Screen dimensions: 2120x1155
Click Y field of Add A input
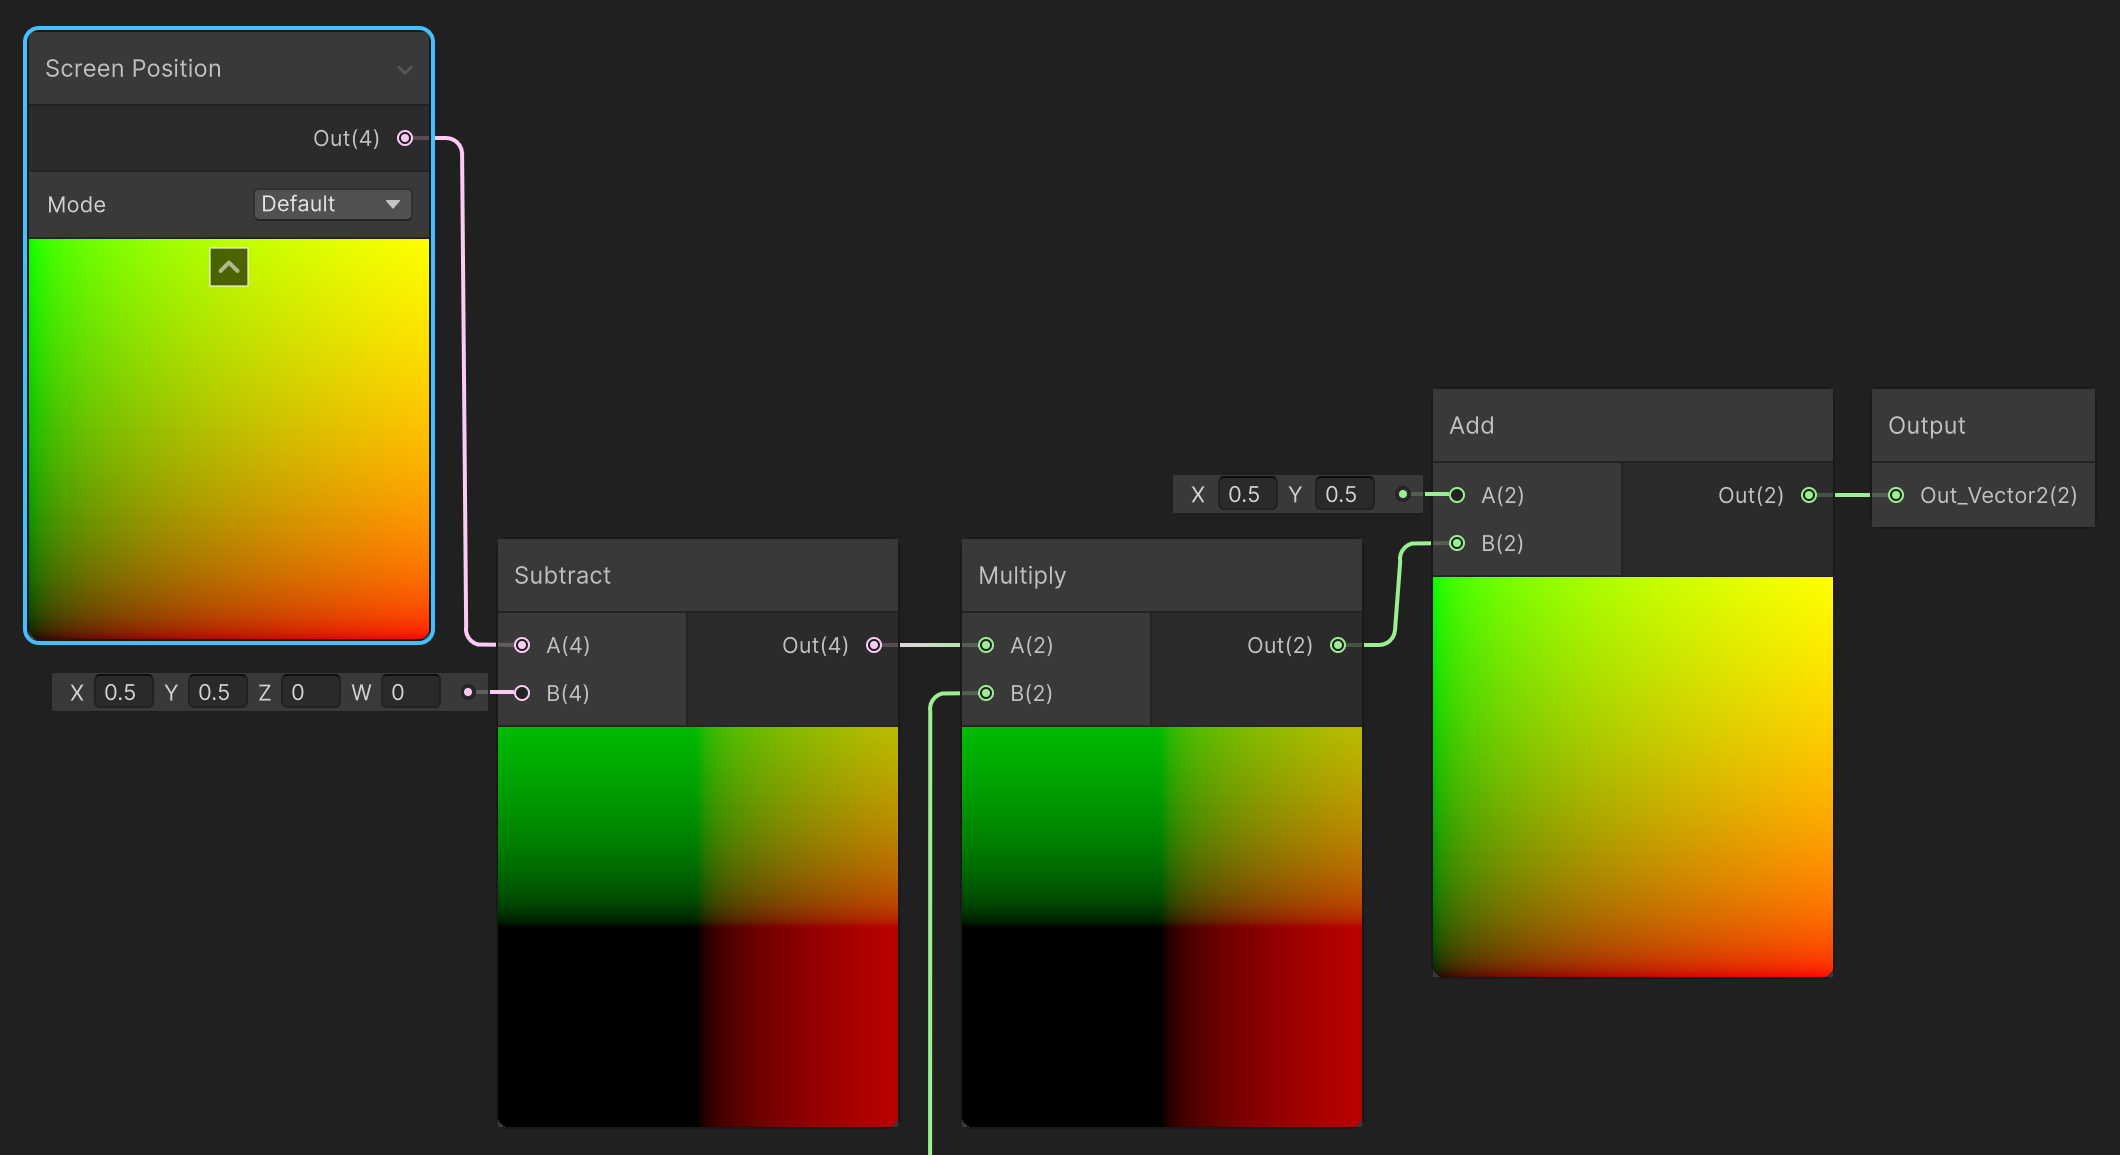pyautogui.click(x=1343, y=494)
